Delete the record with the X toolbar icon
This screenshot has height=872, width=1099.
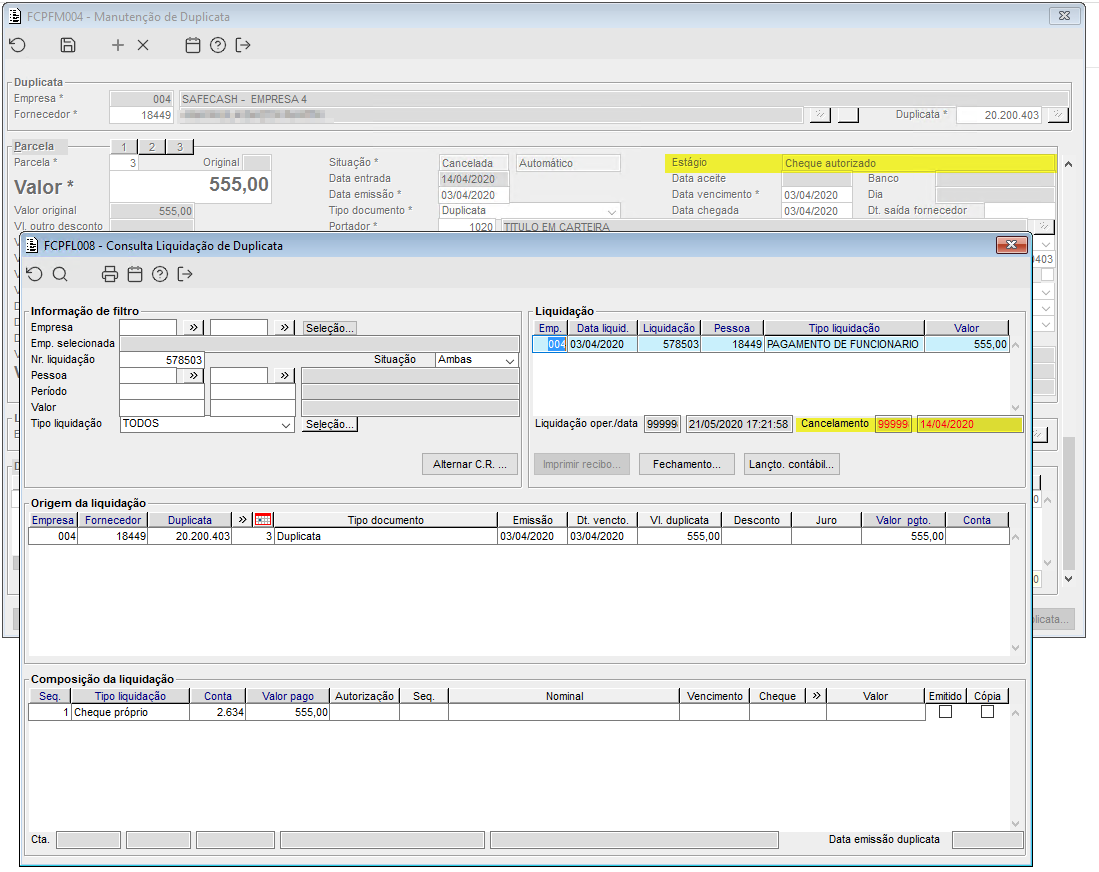(x=143, y=45)
